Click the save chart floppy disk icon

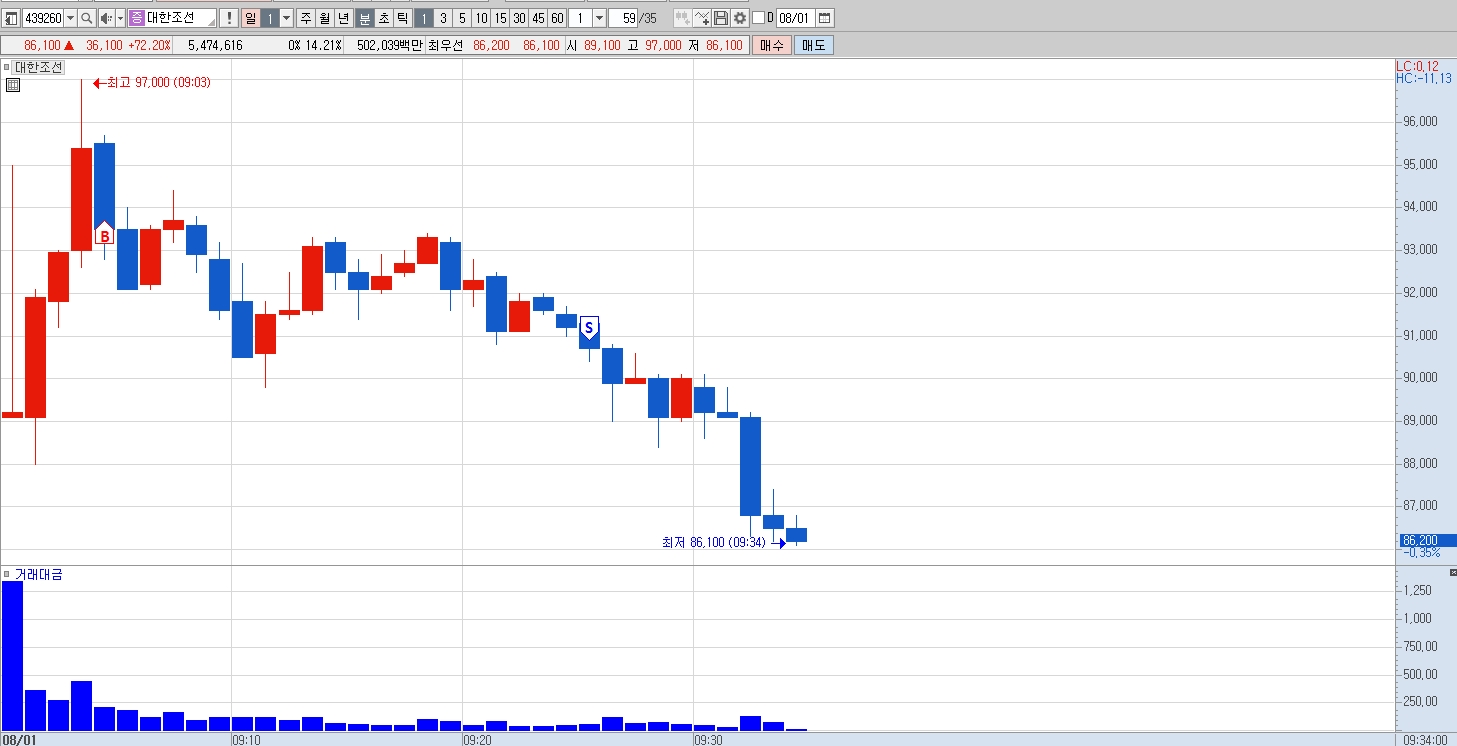click(720, 18)
